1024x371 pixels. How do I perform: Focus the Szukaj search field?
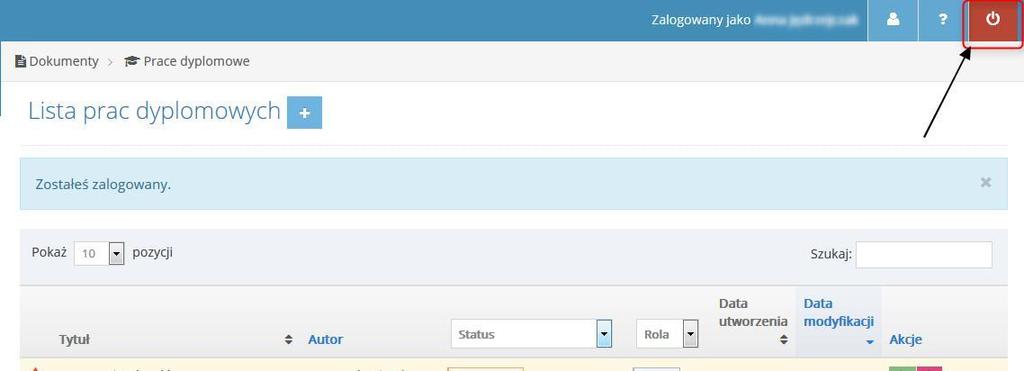point(923,255)
